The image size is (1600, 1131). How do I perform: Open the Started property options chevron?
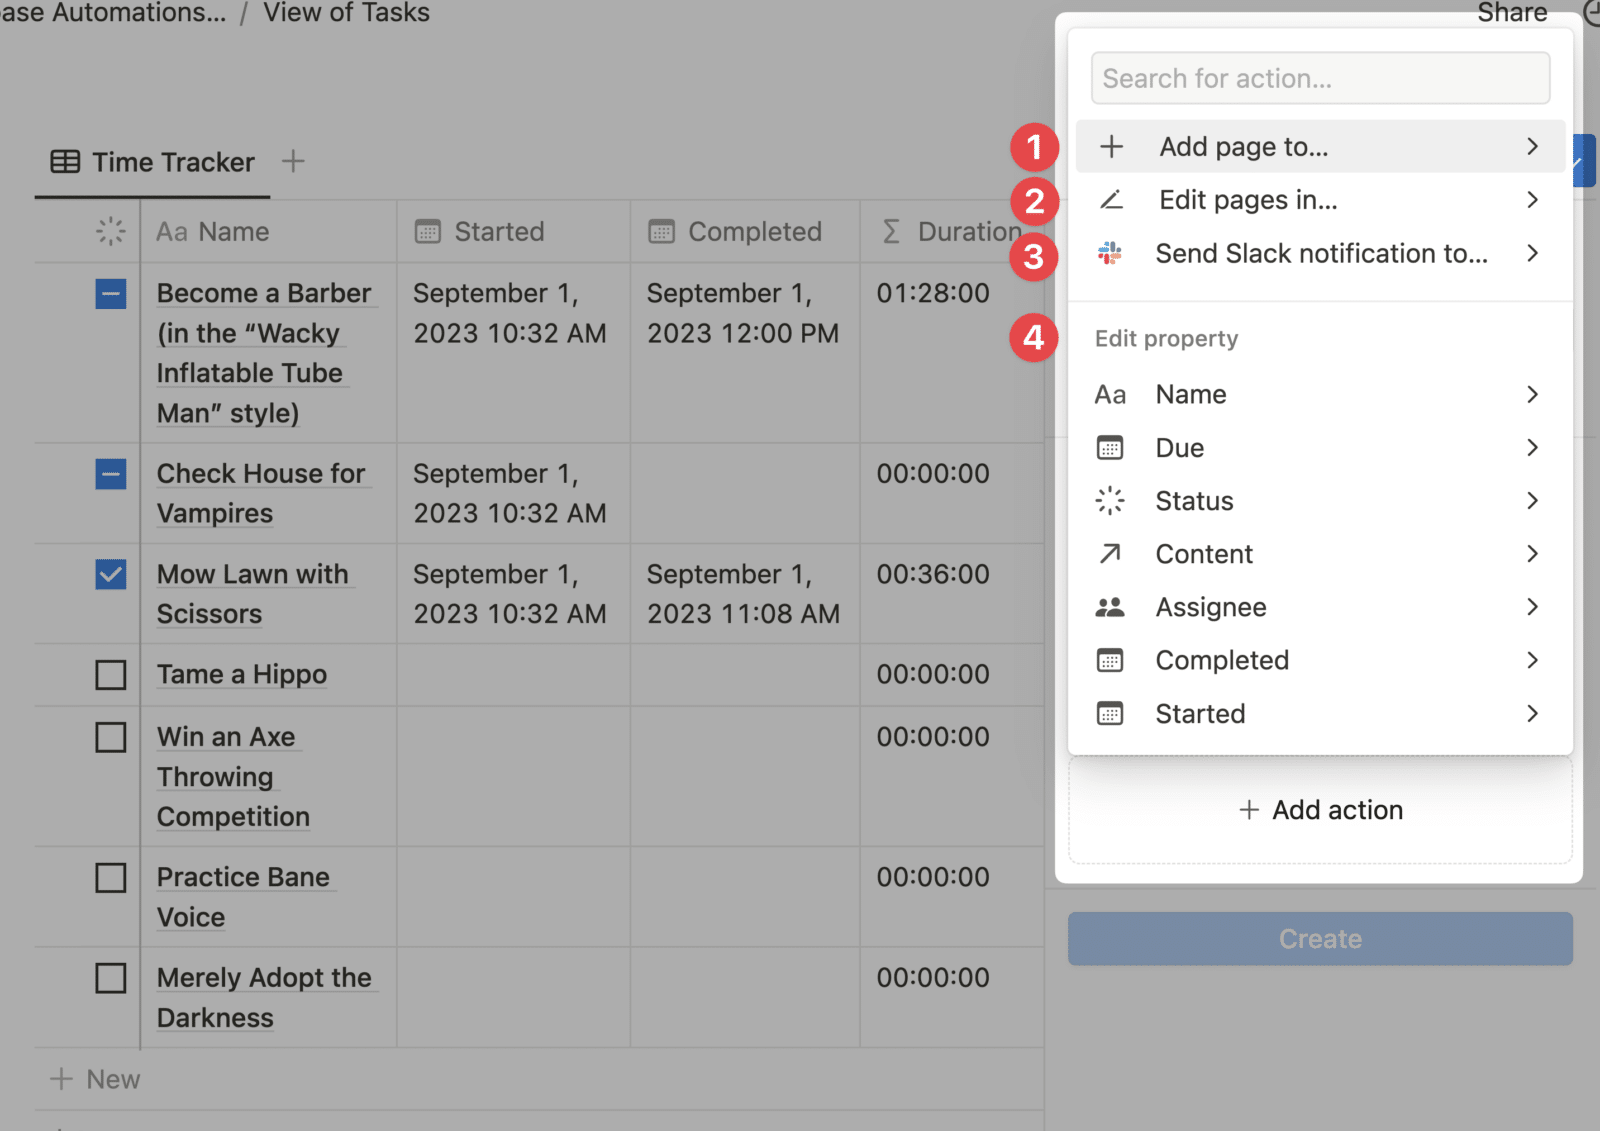[x=1532, y=714]
